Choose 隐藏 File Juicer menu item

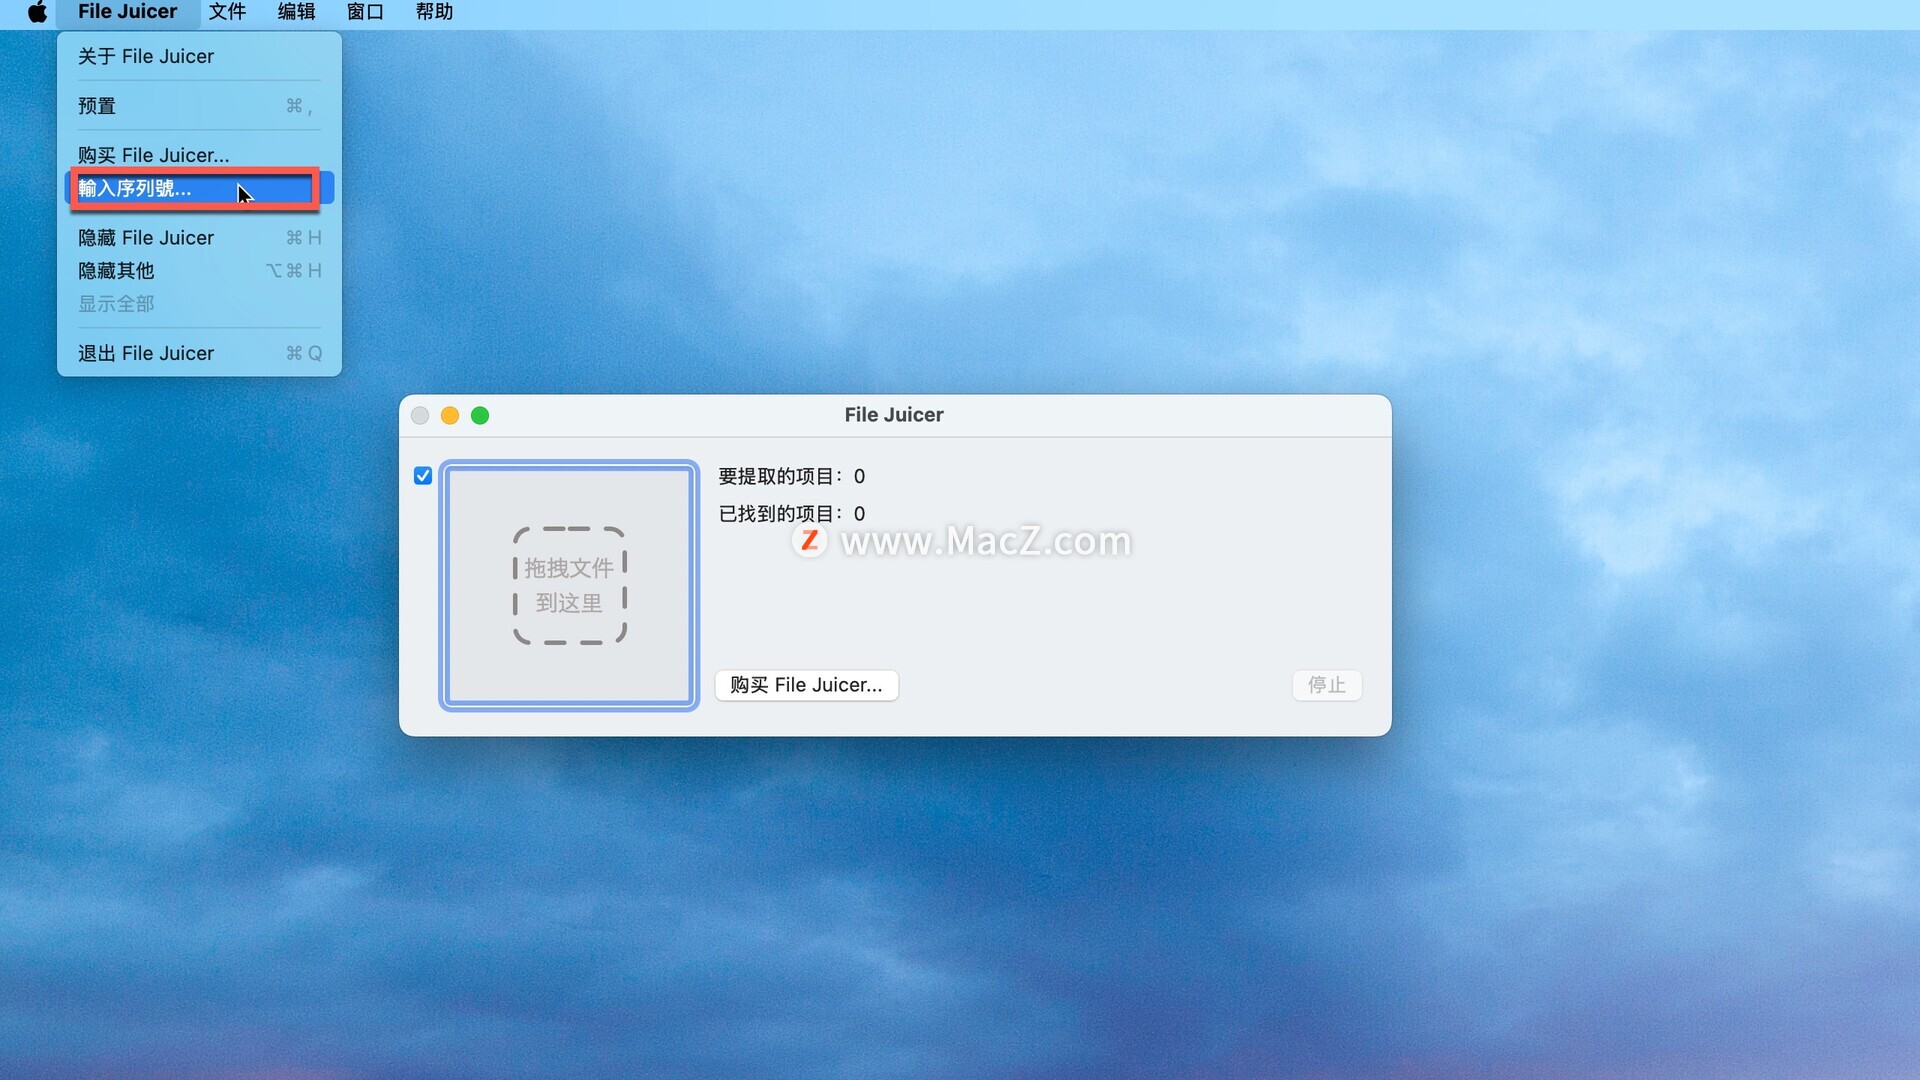[x=146, y=238]
